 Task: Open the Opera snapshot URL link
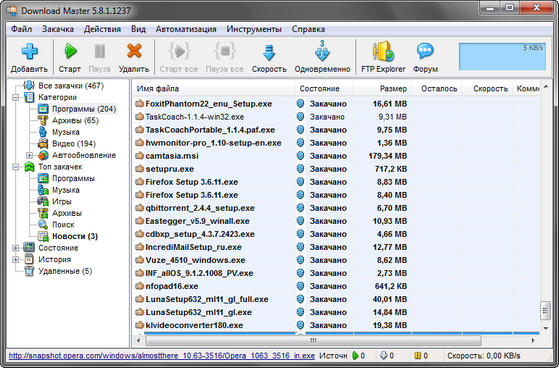point(162,356)
